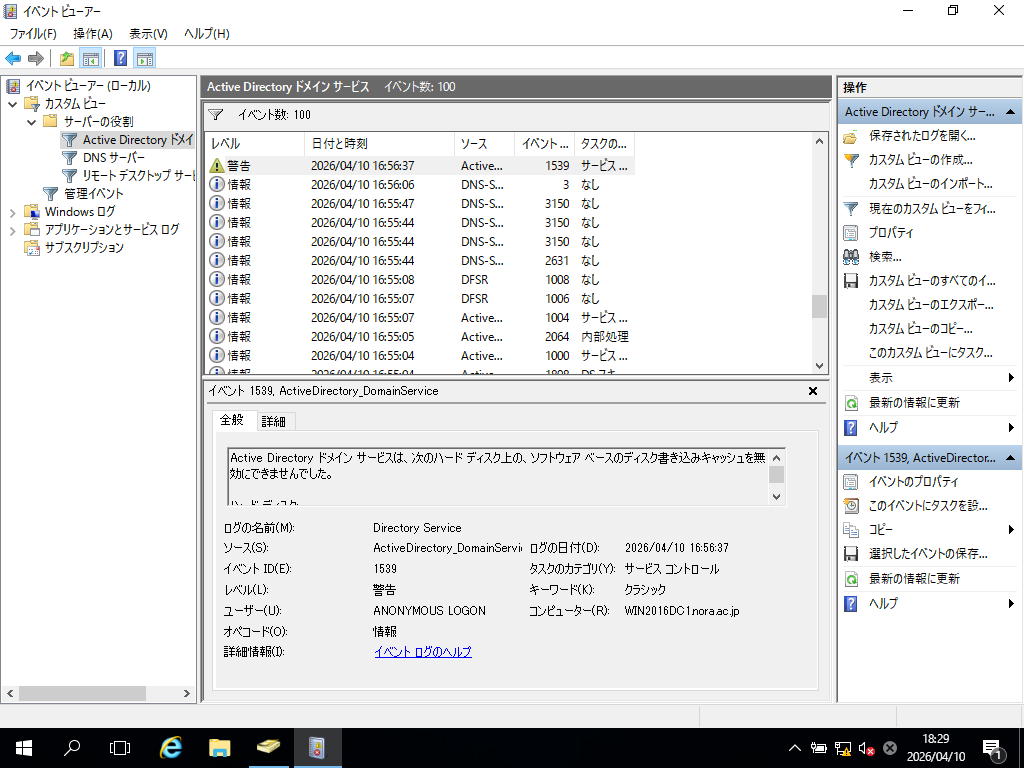This screenshot has height=768, width=1024.
Task: Open the 表示(V) menu
Action: point(148,34)
